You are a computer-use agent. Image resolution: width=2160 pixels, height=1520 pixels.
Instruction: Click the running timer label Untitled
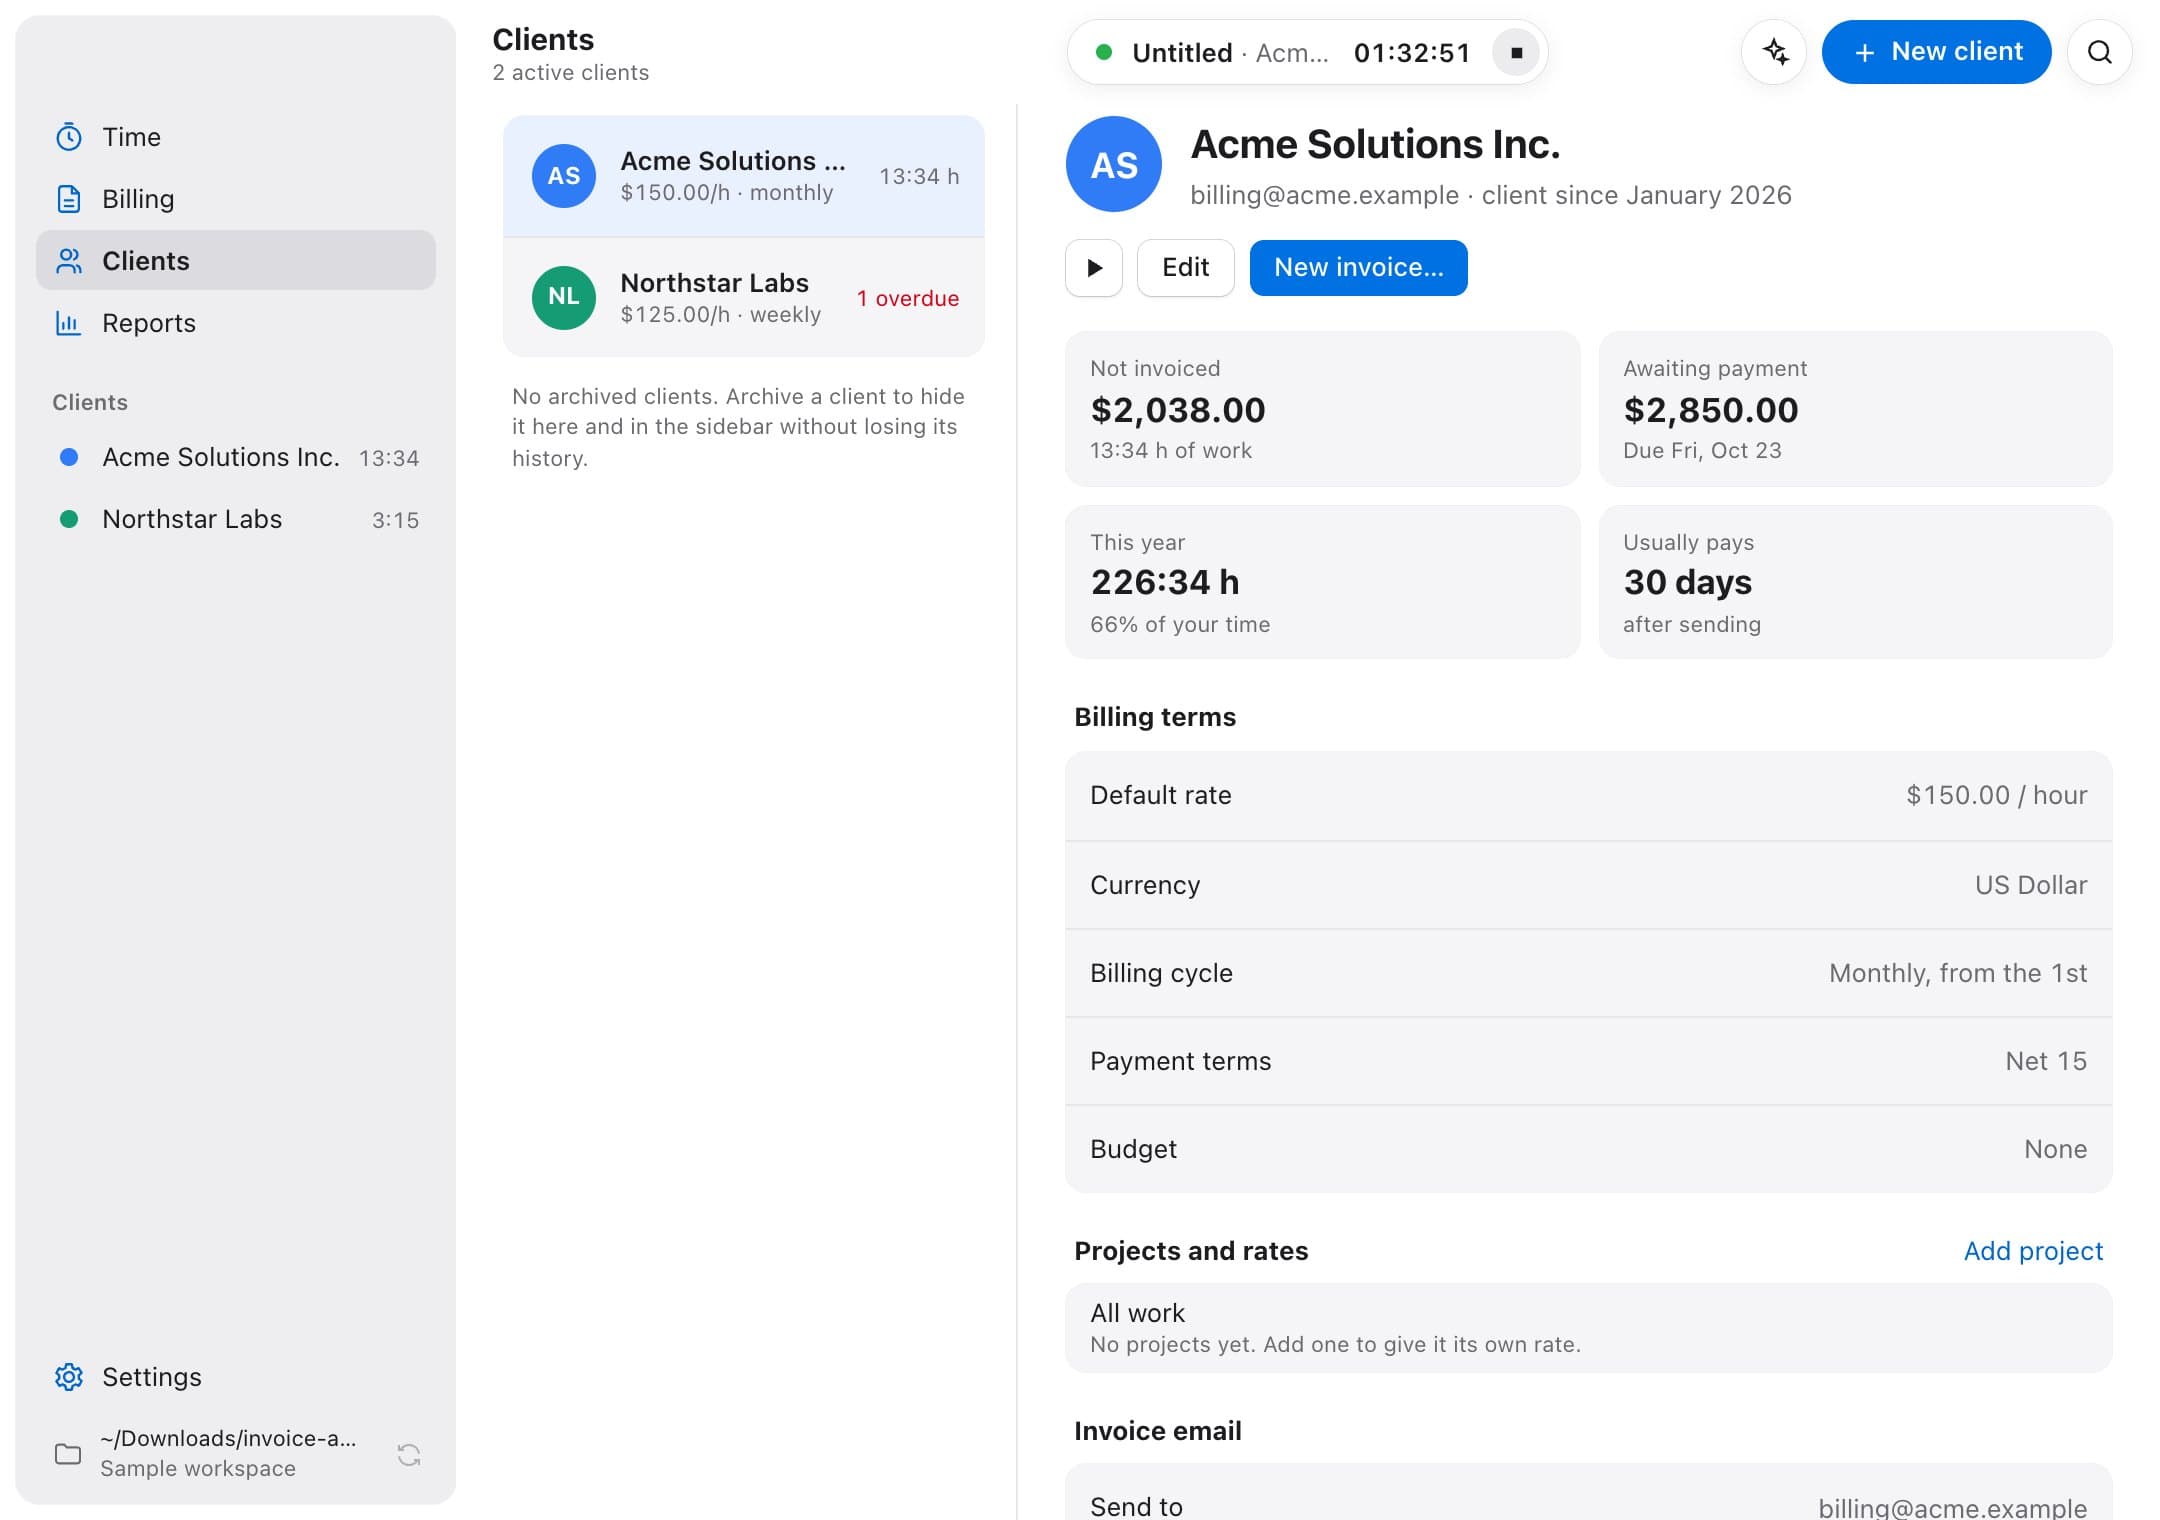[1181, 53]
